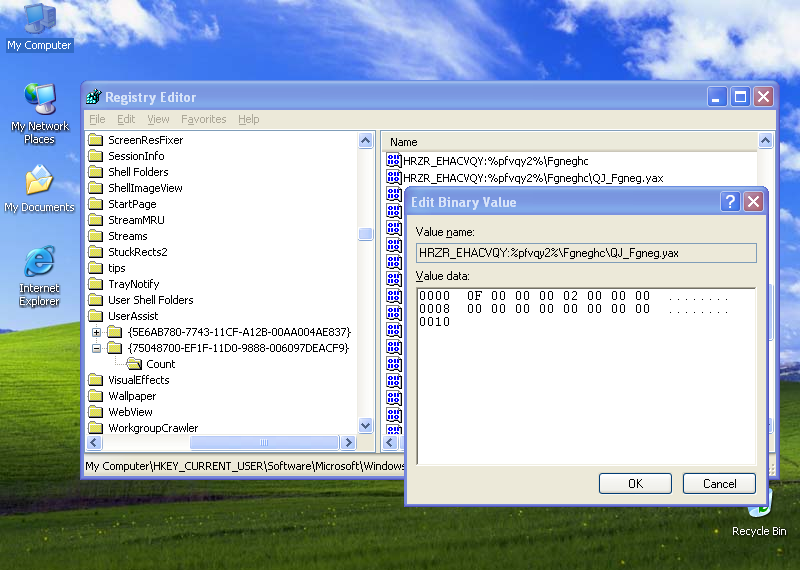Click the 02 byte in the hex data
The height and width of the screenshot is (570, 800).
(x=570, y=295)
